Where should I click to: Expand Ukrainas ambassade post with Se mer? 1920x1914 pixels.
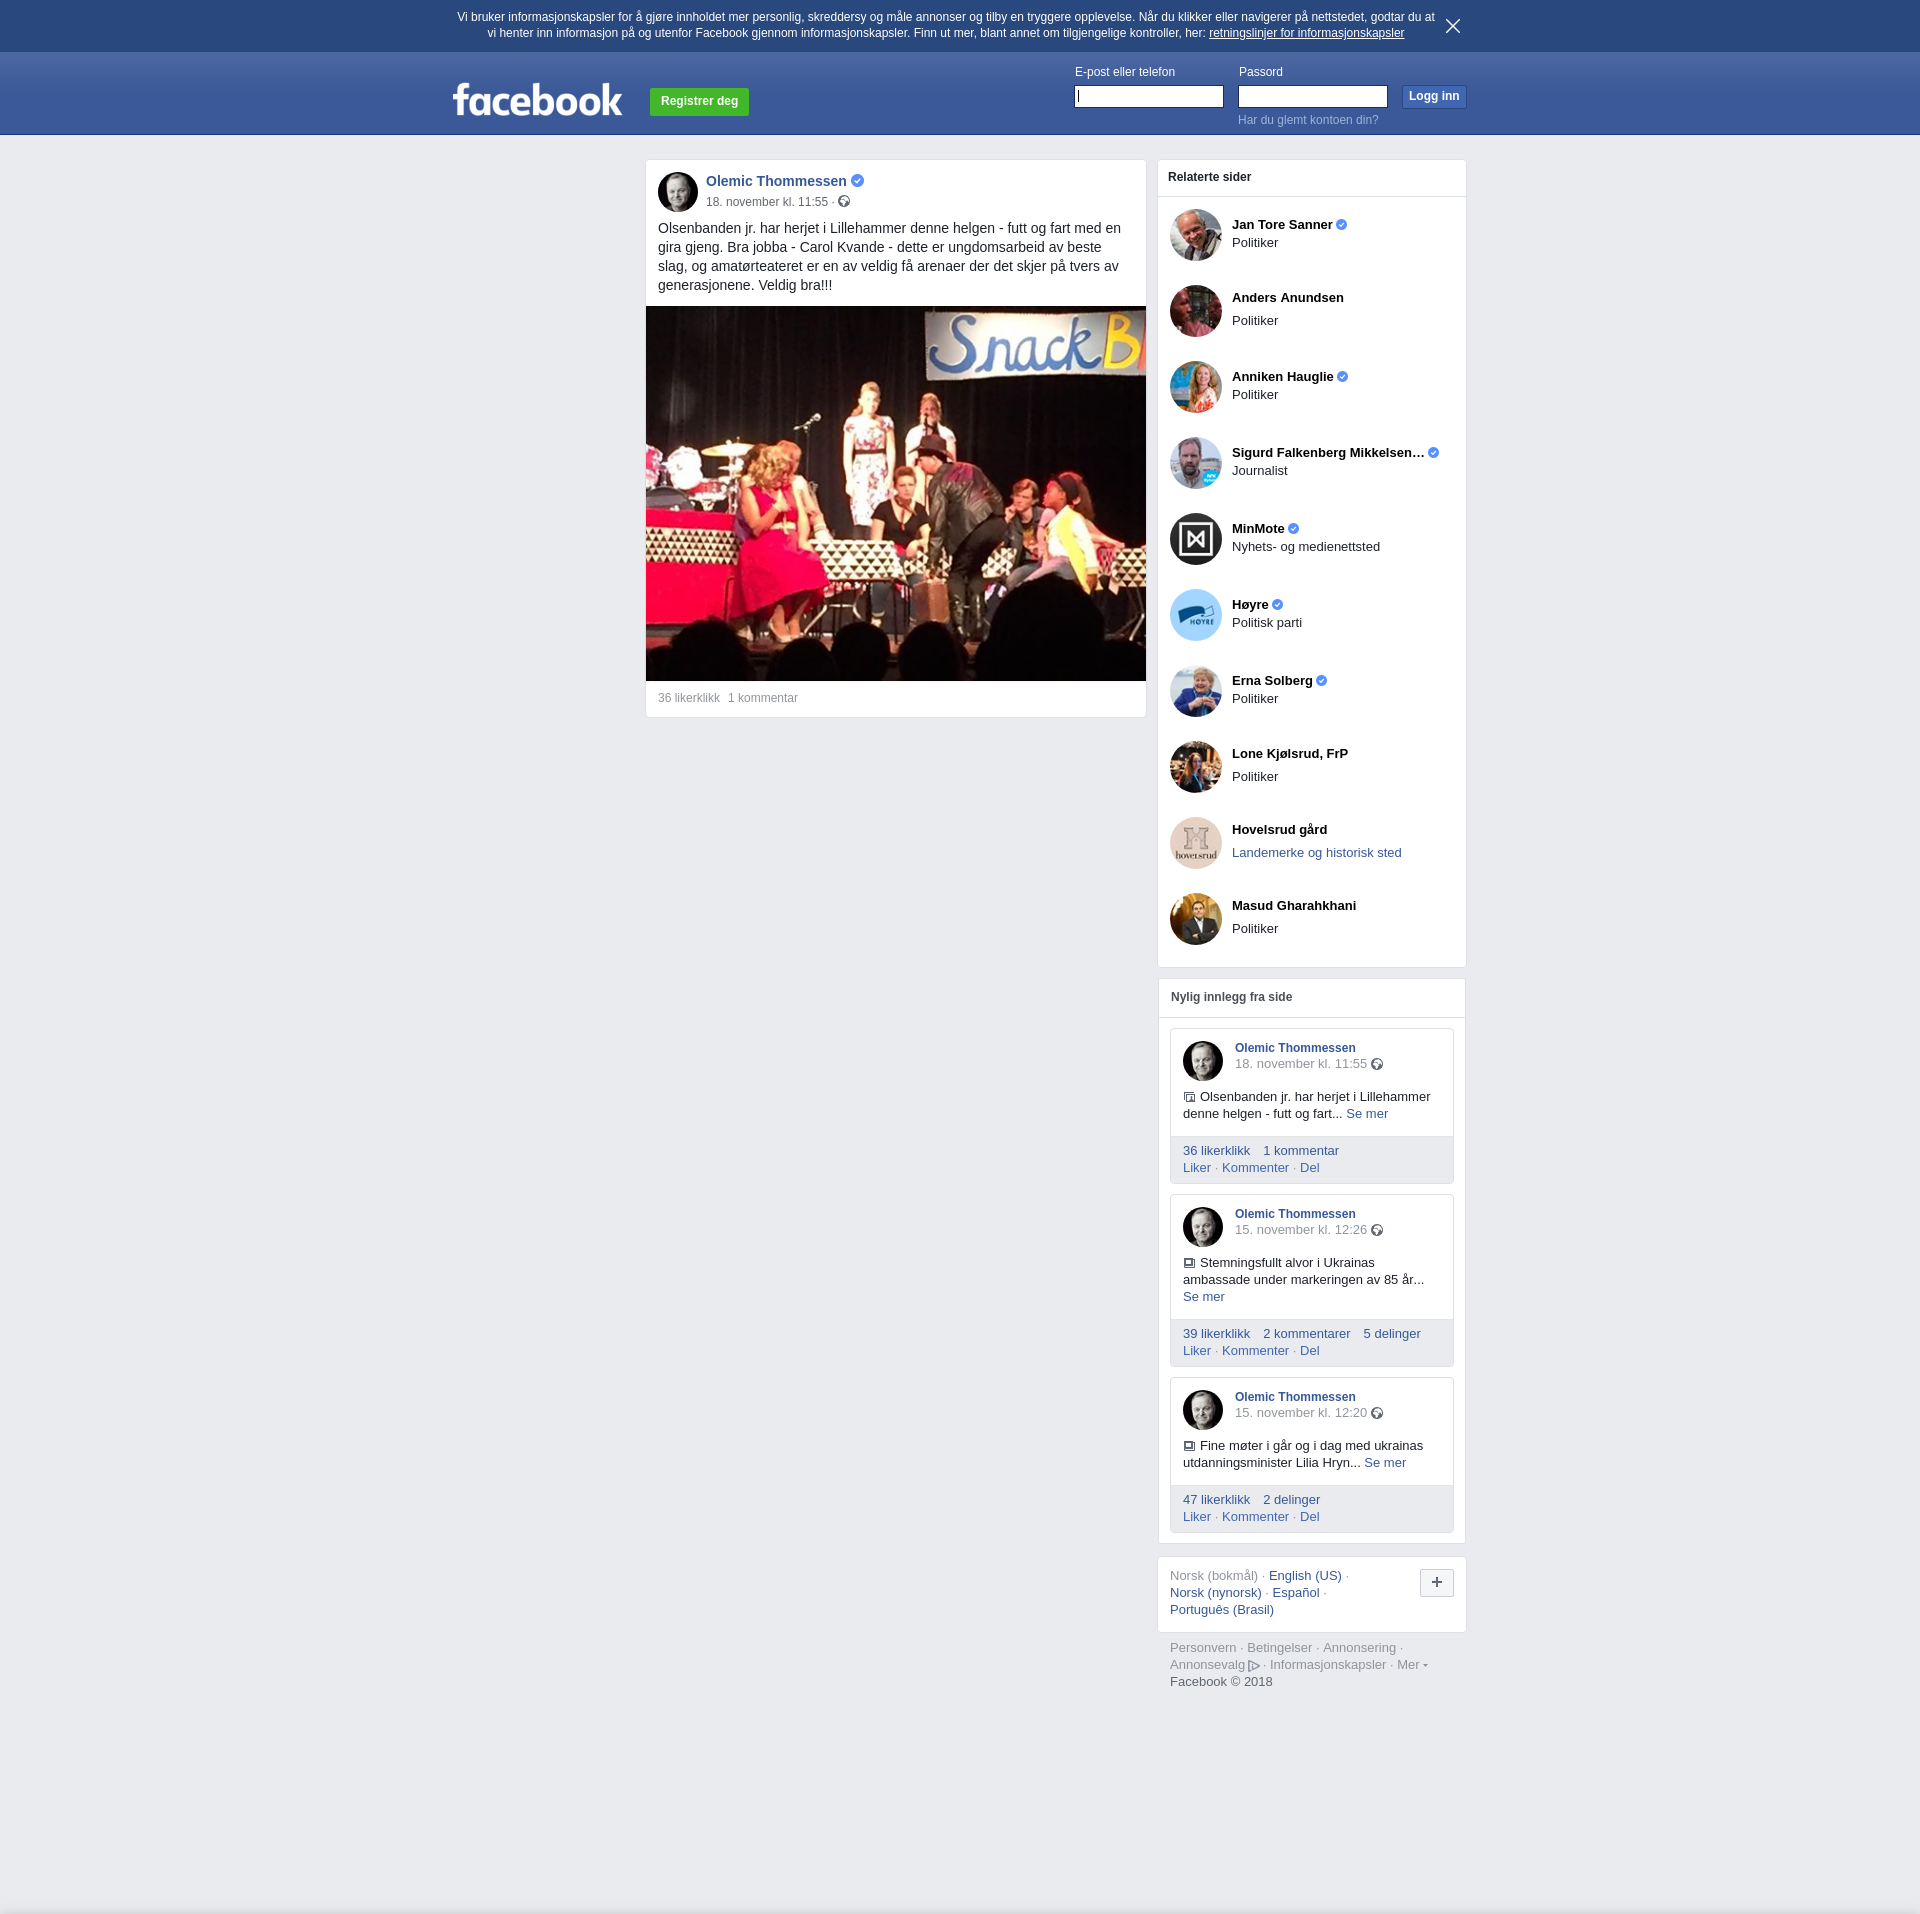pyautogui.click(x=1203, y=1297)
